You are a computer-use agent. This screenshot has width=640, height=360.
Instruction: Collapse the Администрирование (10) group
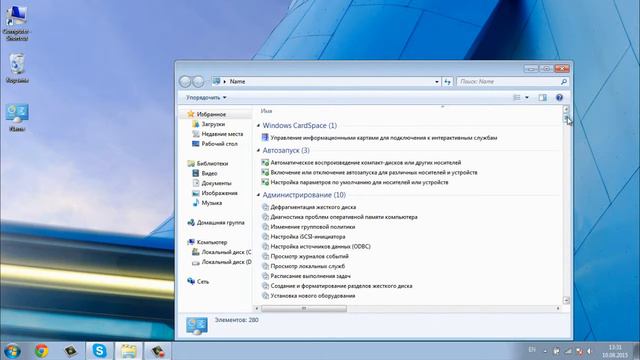point(258,195)
